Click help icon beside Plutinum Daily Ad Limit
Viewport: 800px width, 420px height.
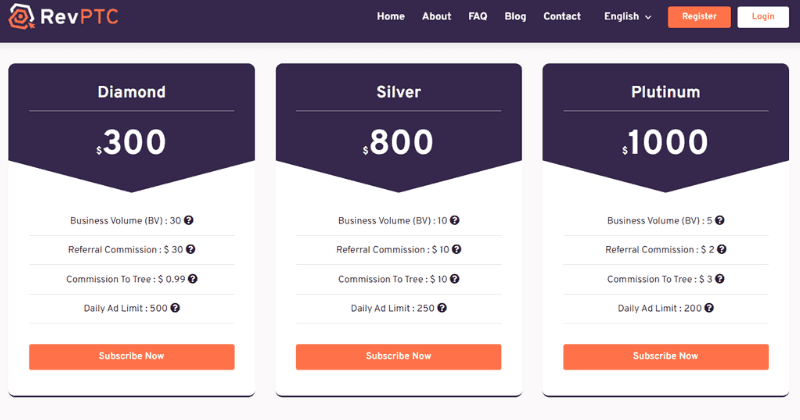click(709, 308)
